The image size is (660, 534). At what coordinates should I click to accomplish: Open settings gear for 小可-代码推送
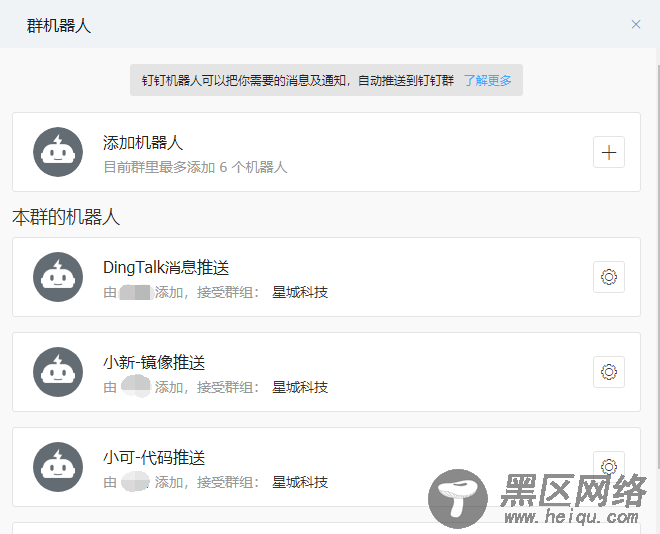click(609, 466)
